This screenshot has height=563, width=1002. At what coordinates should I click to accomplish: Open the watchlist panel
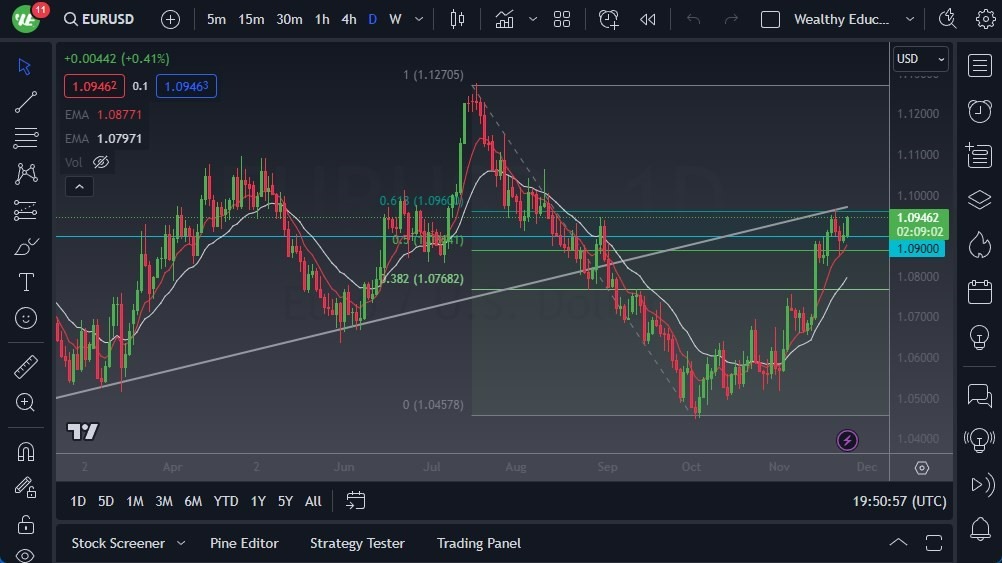[x=980, y=65]
